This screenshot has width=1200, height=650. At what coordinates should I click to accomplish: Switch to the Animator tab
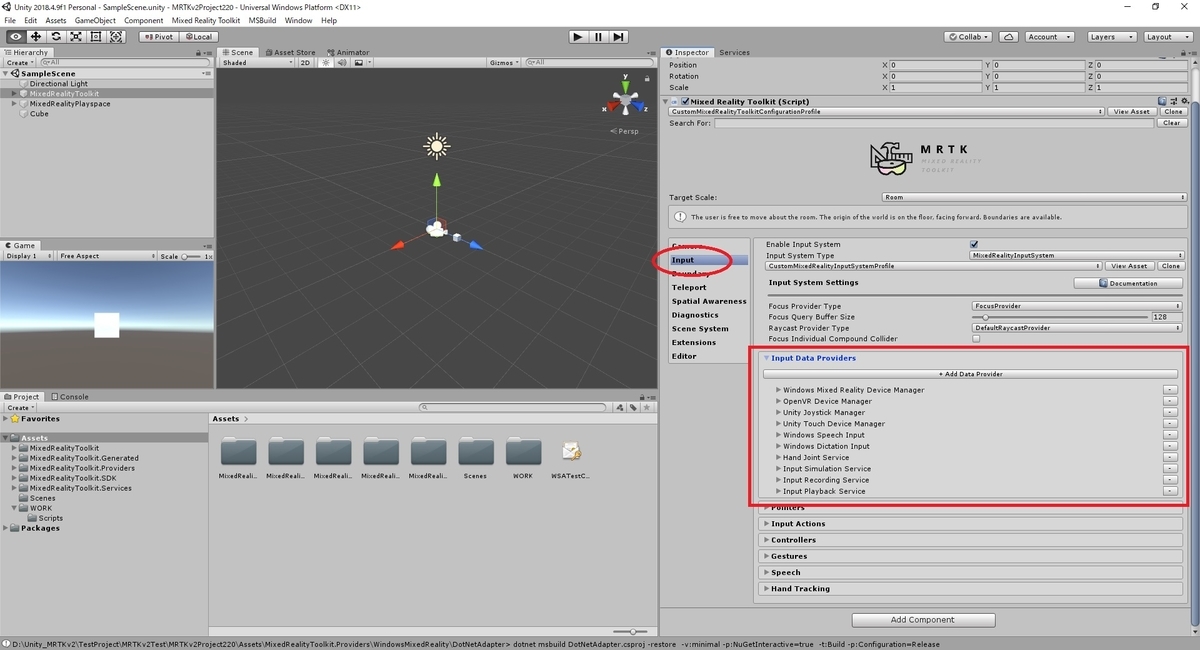click(x=348, y=52)
